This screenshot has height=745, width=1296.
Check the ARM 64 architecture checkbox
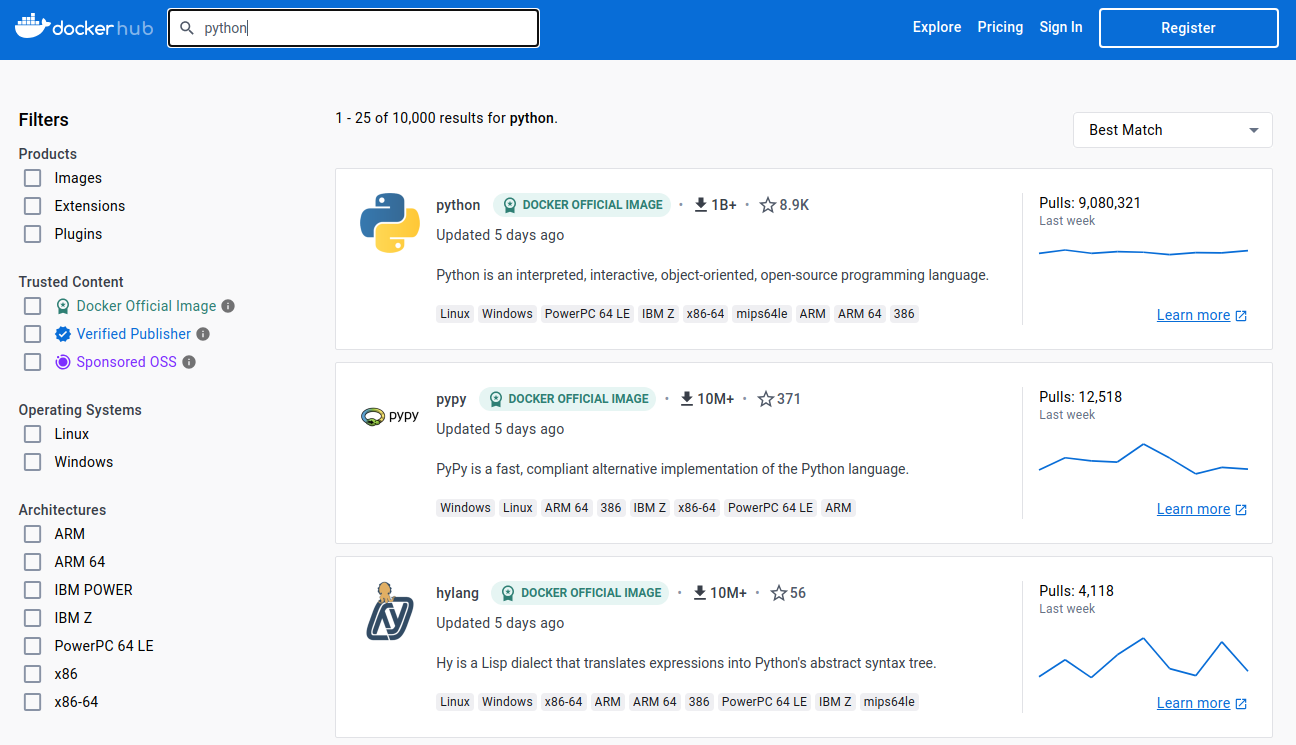coord(33,562)
